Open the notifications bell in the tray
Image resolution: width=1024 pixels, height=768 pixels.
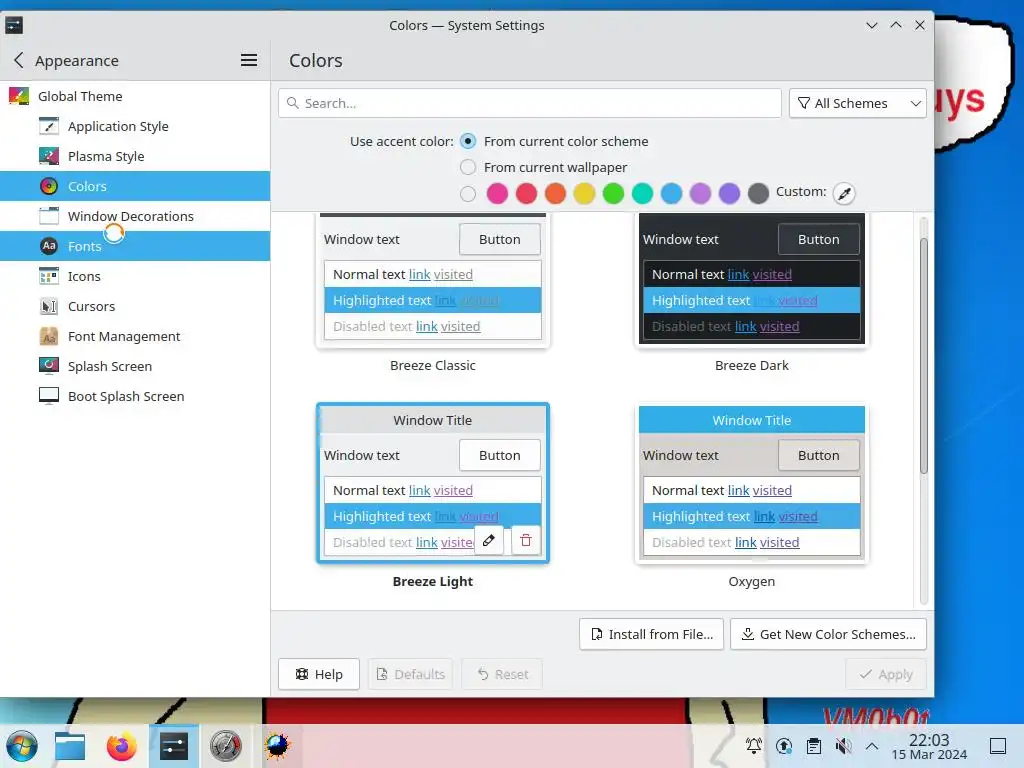[754, 746]
